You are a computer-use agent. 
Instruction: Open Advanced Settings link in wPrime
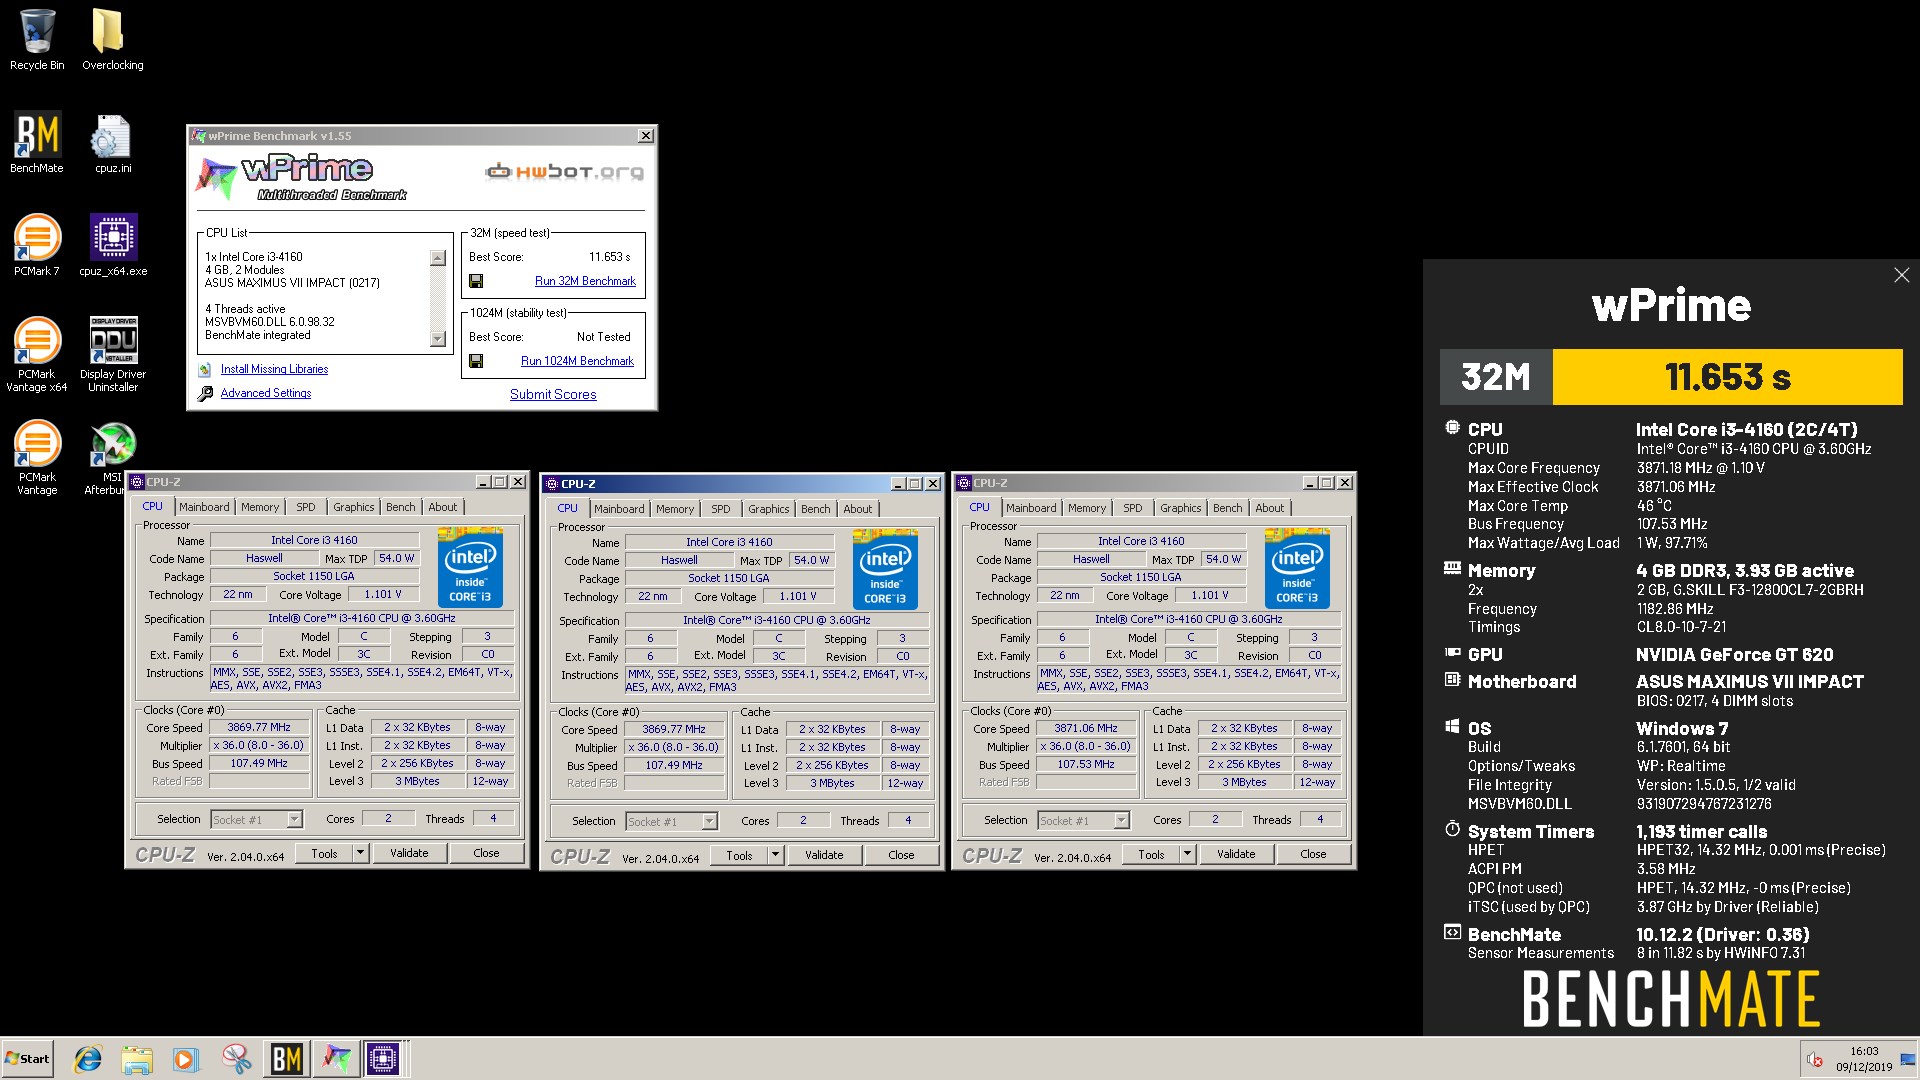coord(265,393)
